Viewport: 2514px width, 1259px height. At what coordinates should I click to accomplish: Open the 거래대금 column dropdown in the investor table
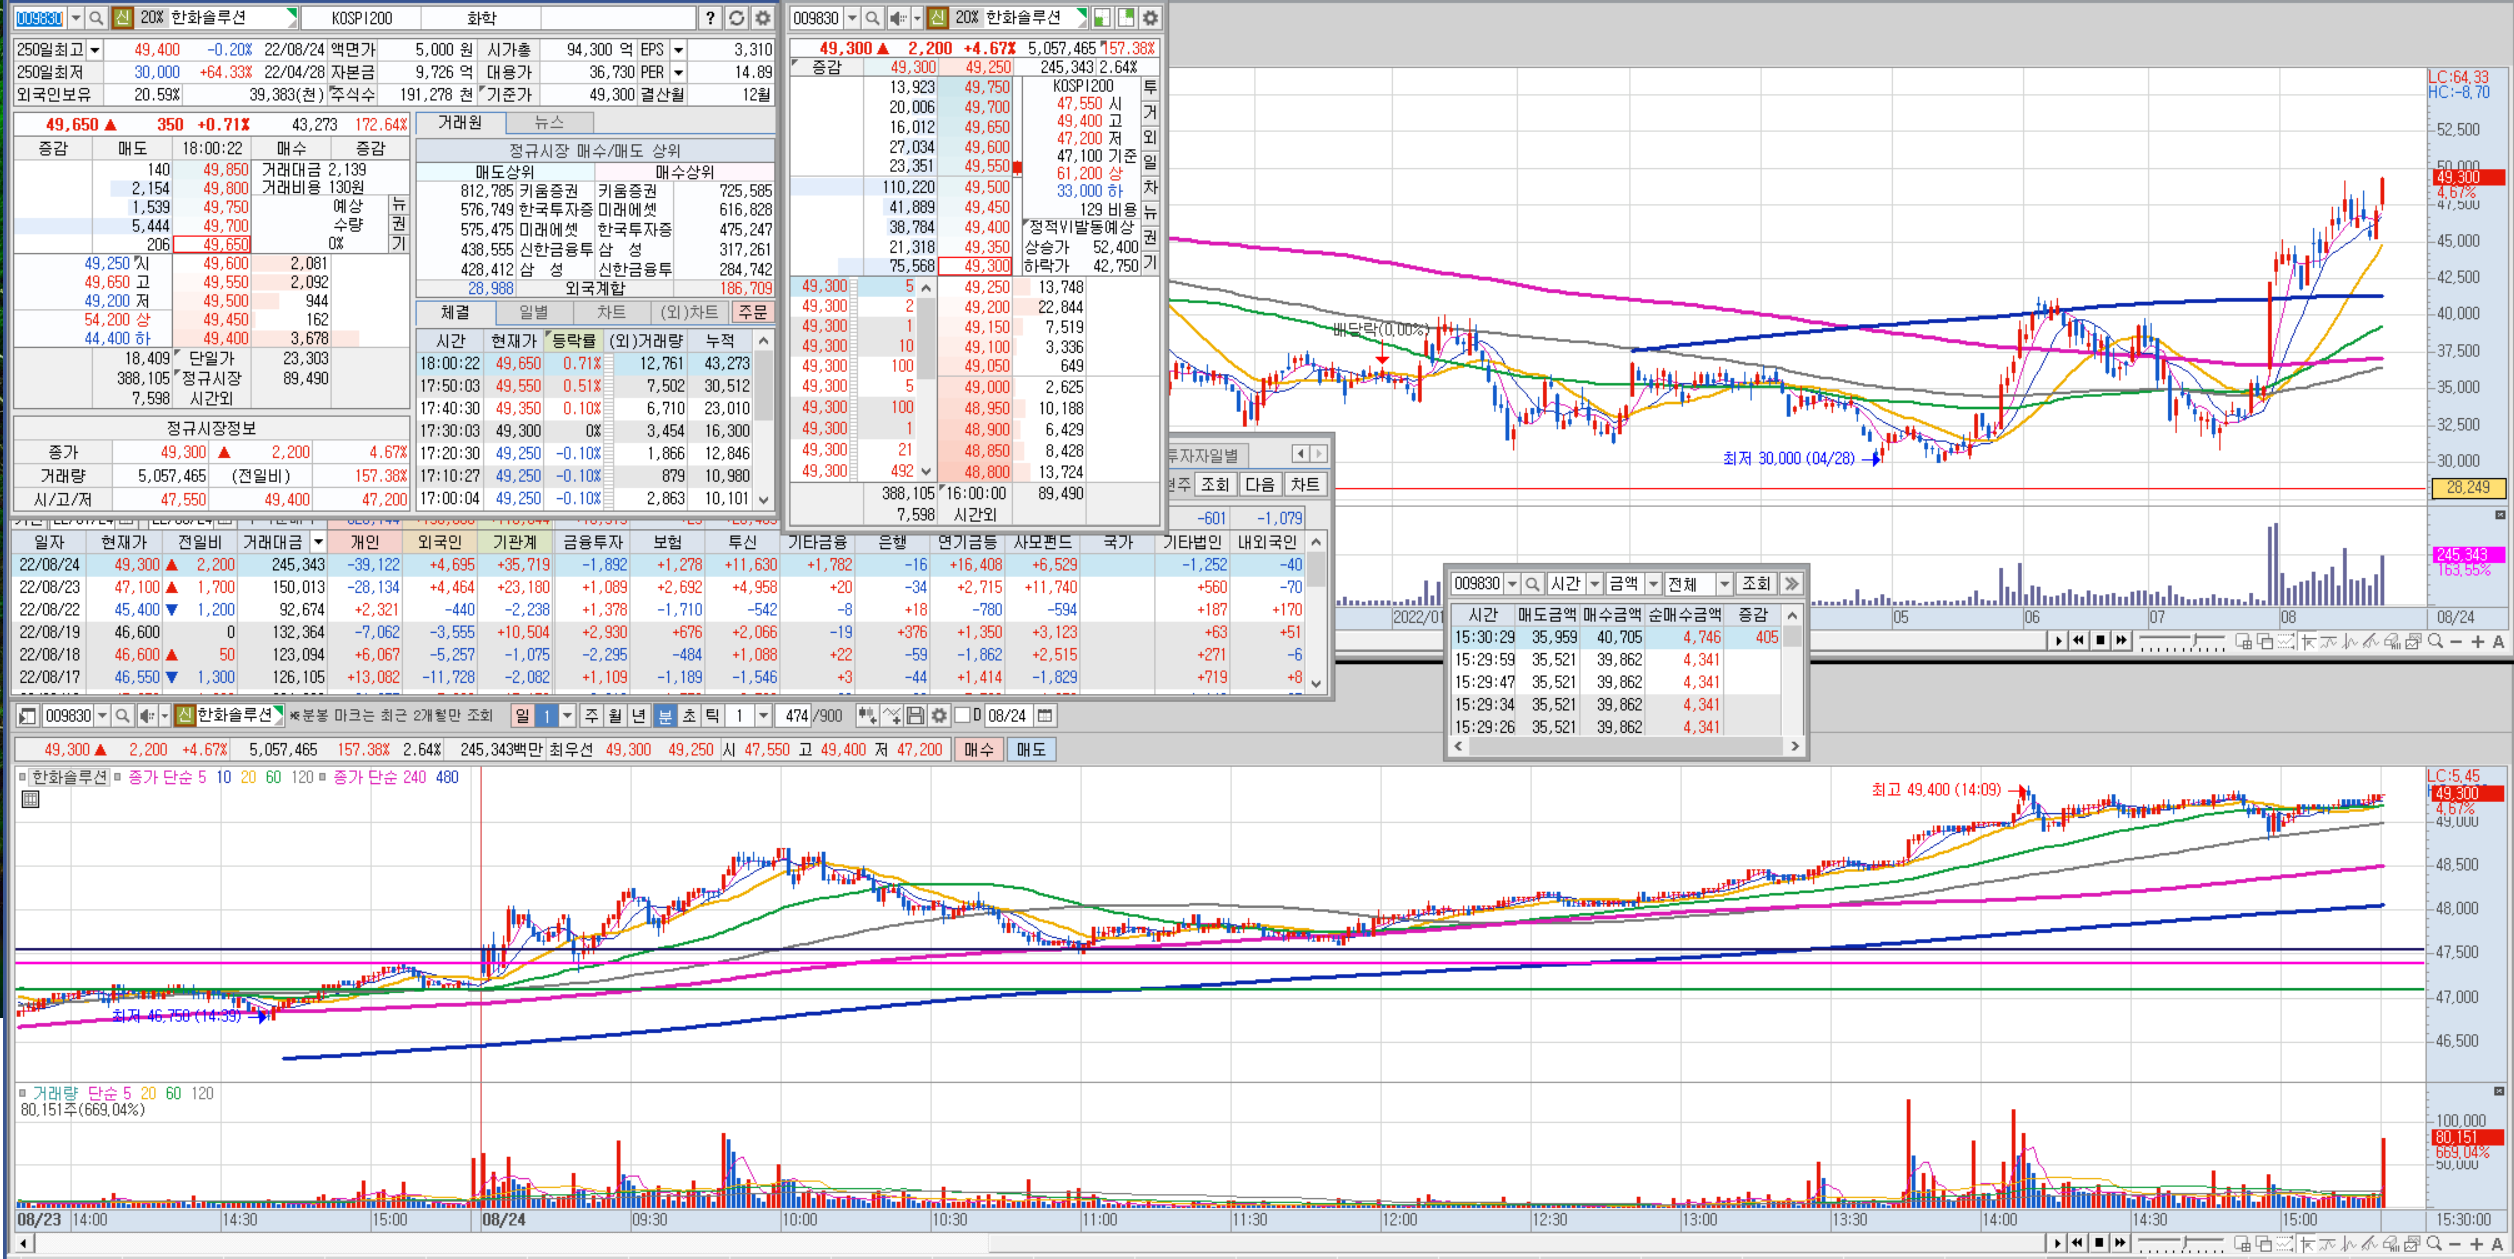pyautogui.click(x=318, y=542)
